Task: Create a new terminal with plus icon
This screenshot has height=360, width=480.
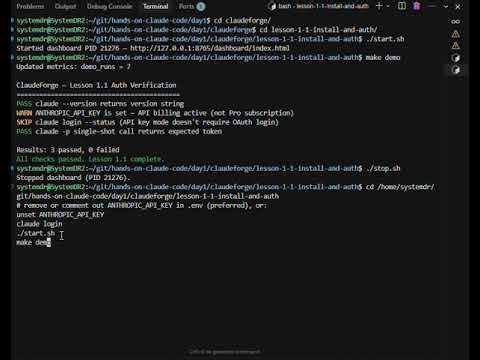Action: tap(379, 6)
